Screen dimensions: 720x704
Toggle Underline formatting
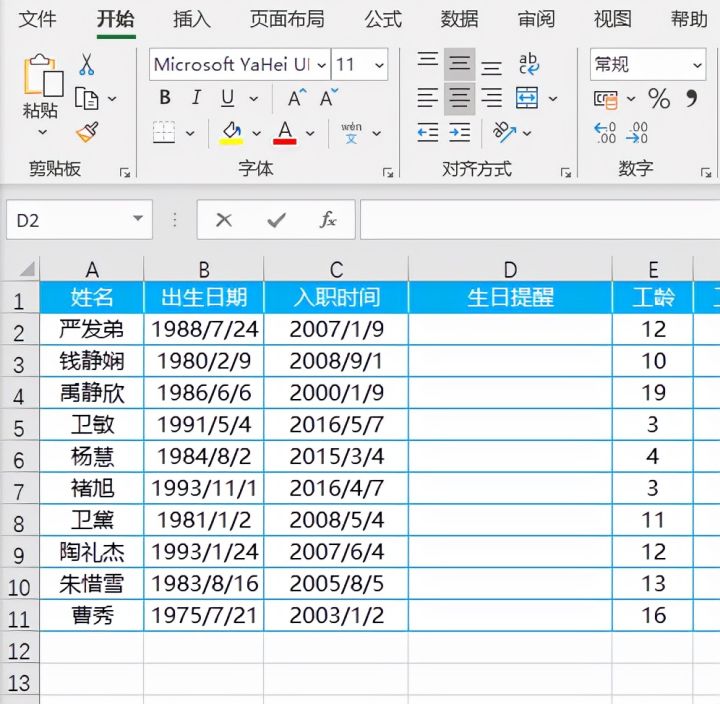click(228, 97)
